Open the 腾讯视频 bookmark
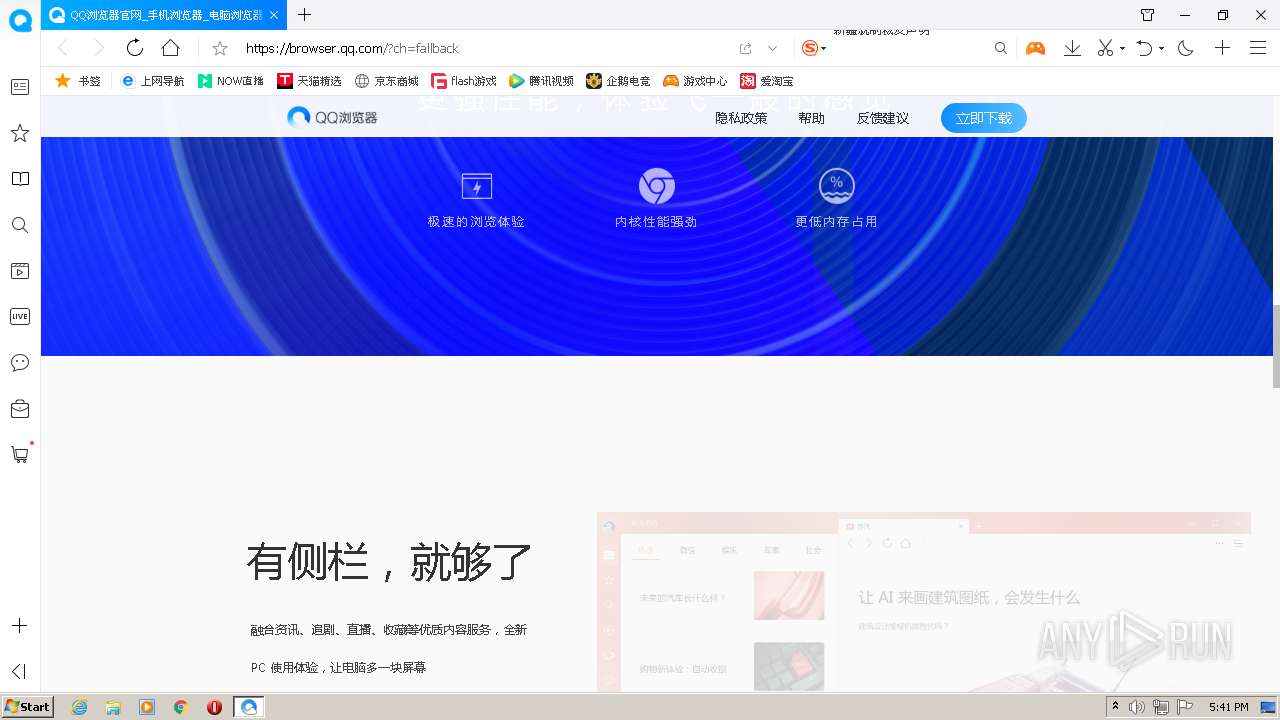This screenshot has height=720, width=1280. click(x=541, y=81)
